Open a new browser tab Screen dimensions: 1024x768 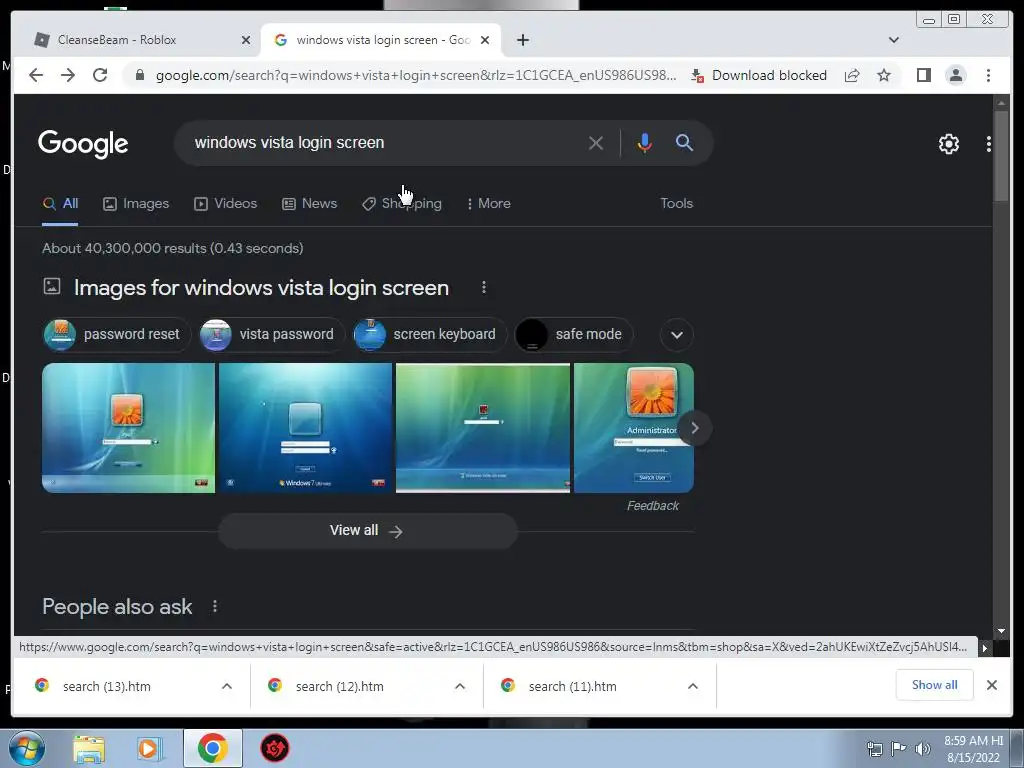tap(522, 40)
